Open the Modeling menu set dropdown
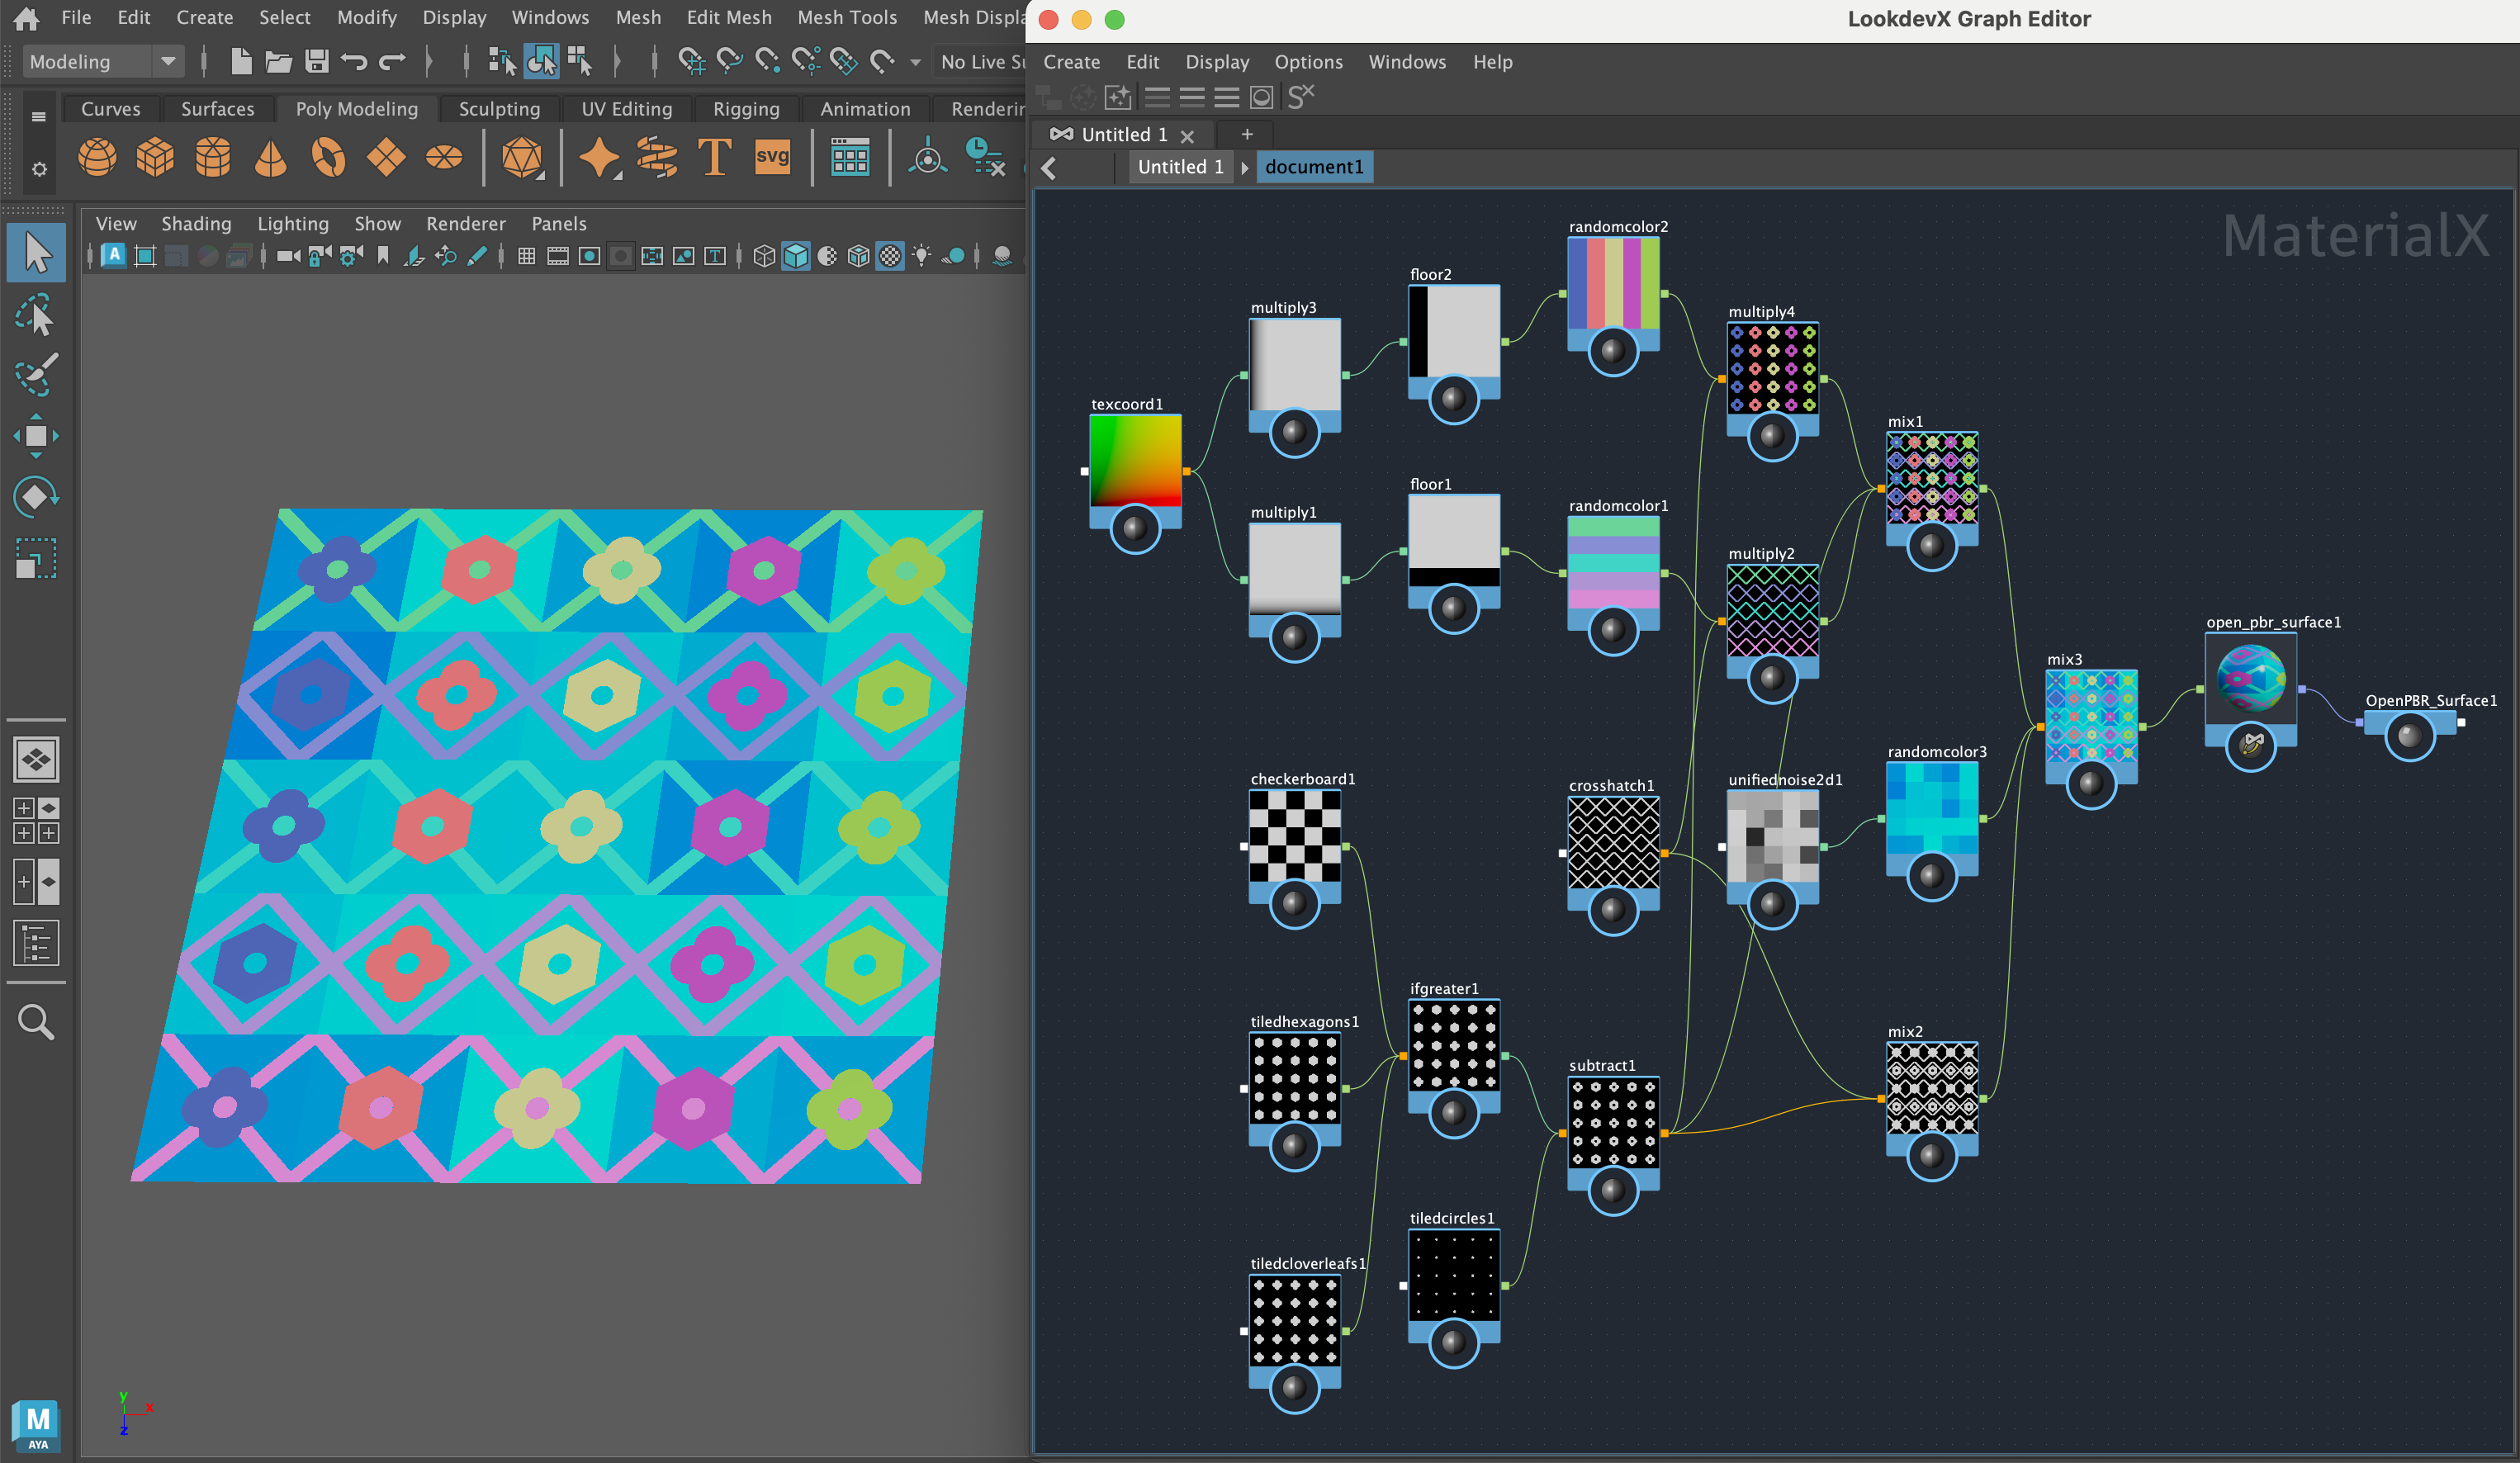Viewport: 2520px width, 1463px height. [103, 62]
